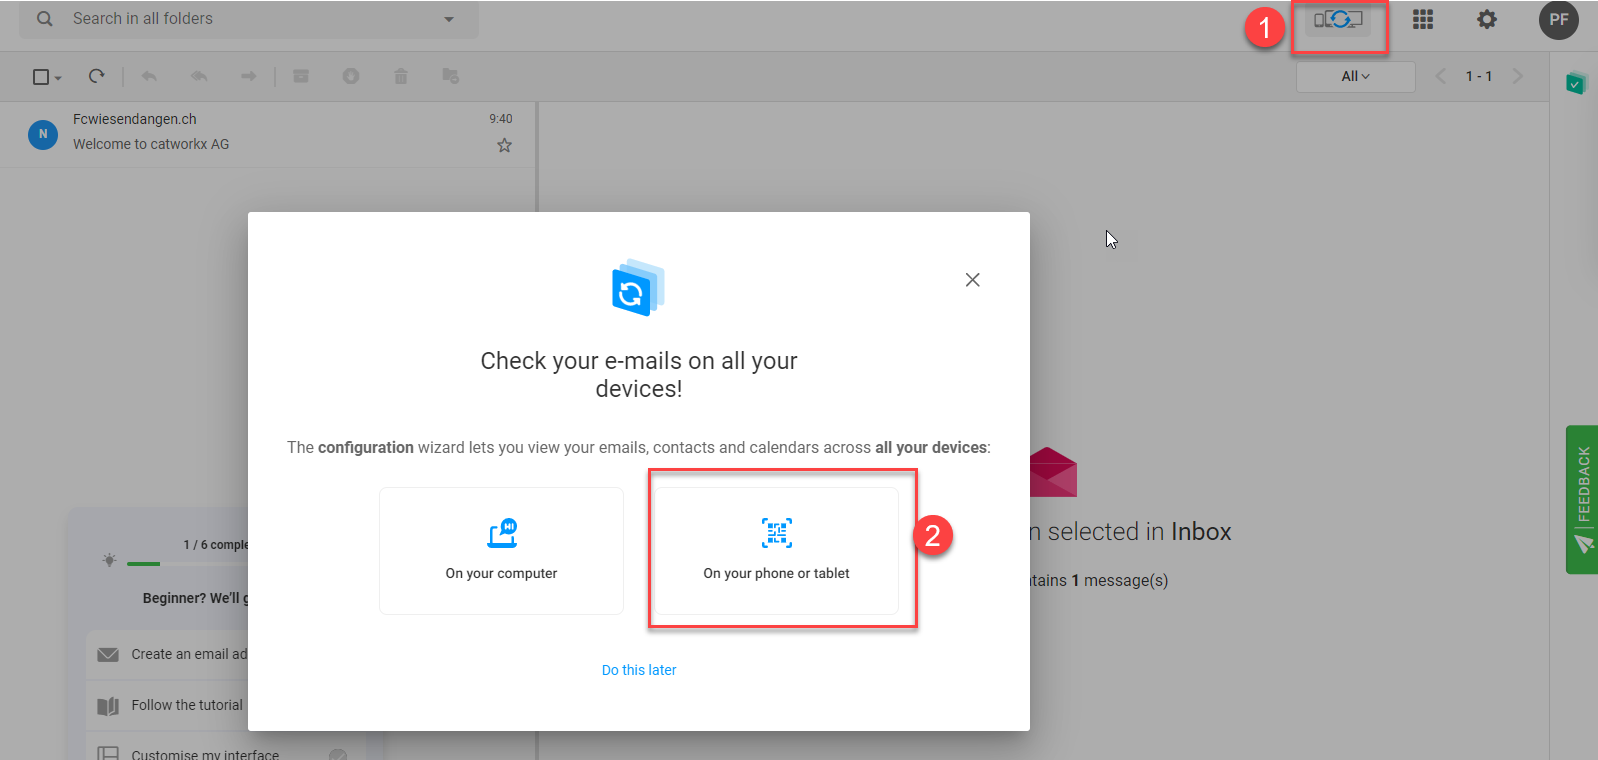The width and height of the screenshot is (1598, 760).
Task: Open the apps grid launcher
Action: click(1422, 20)
